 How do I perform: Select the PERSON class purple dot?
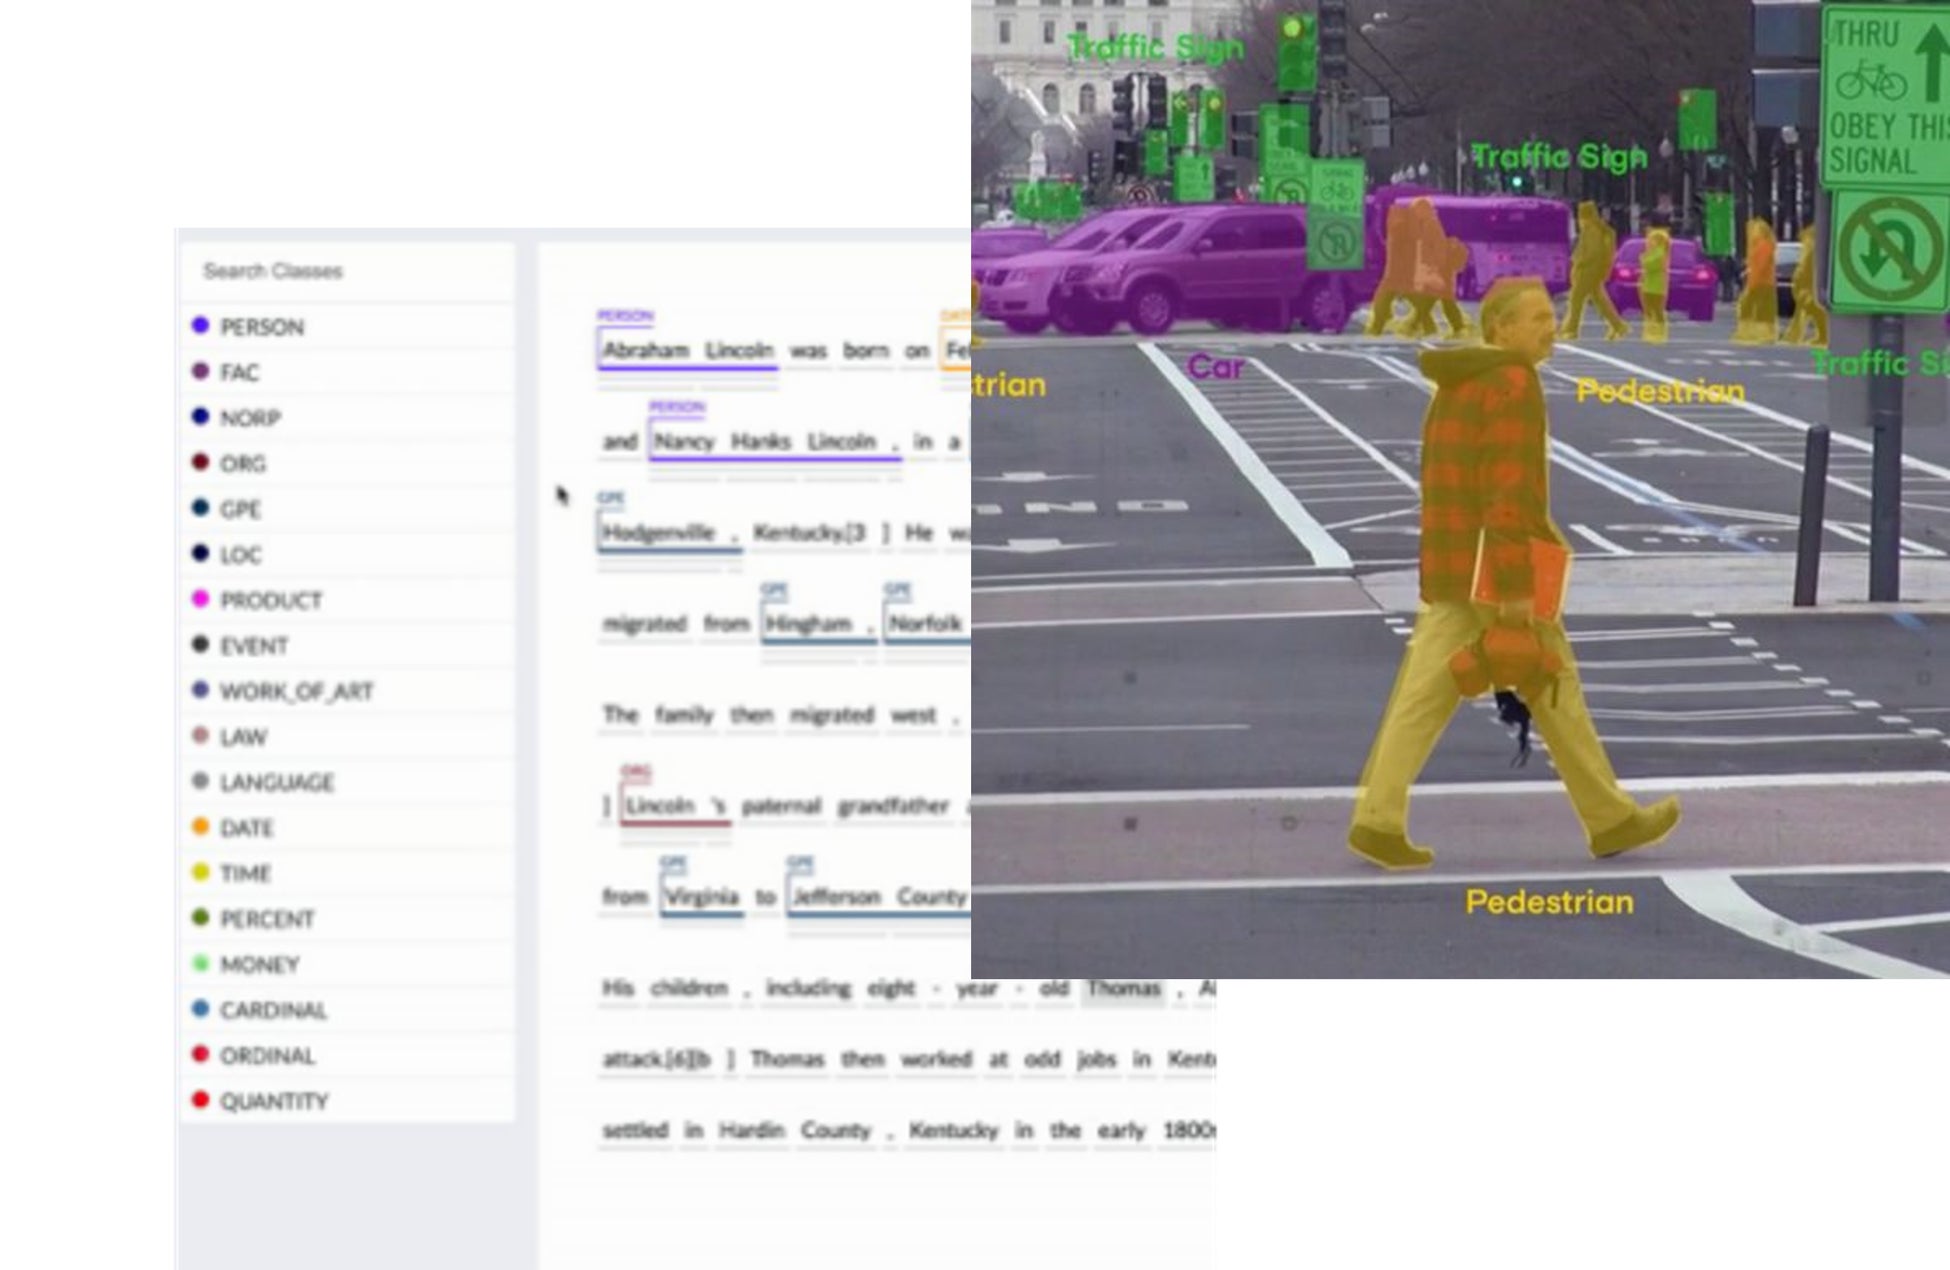[200, 325]
